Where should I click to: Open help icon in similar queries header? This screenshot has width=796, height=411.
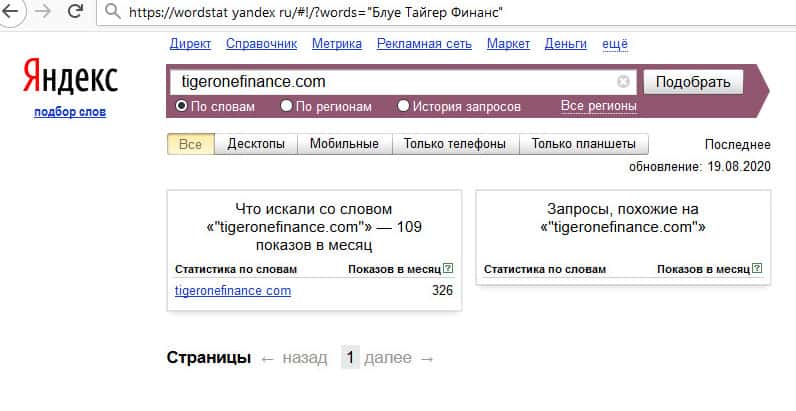click(x=756, y=269)
